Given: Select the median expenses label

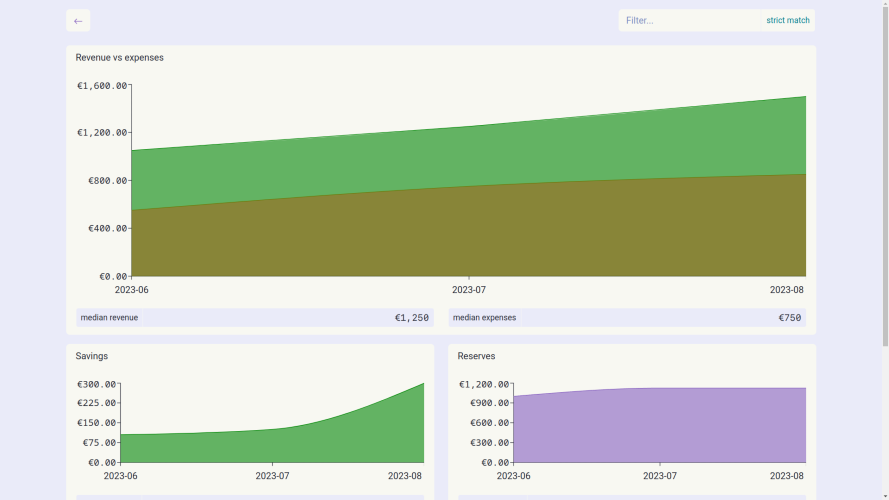Looking at the screenshot, I should [x=484, y=317].
